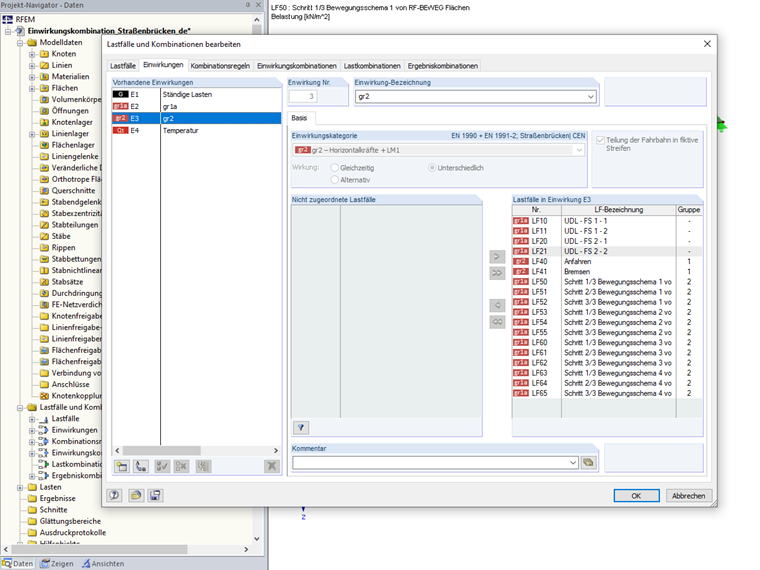Switch to Kombinationsregeln tab

point(220,66)
